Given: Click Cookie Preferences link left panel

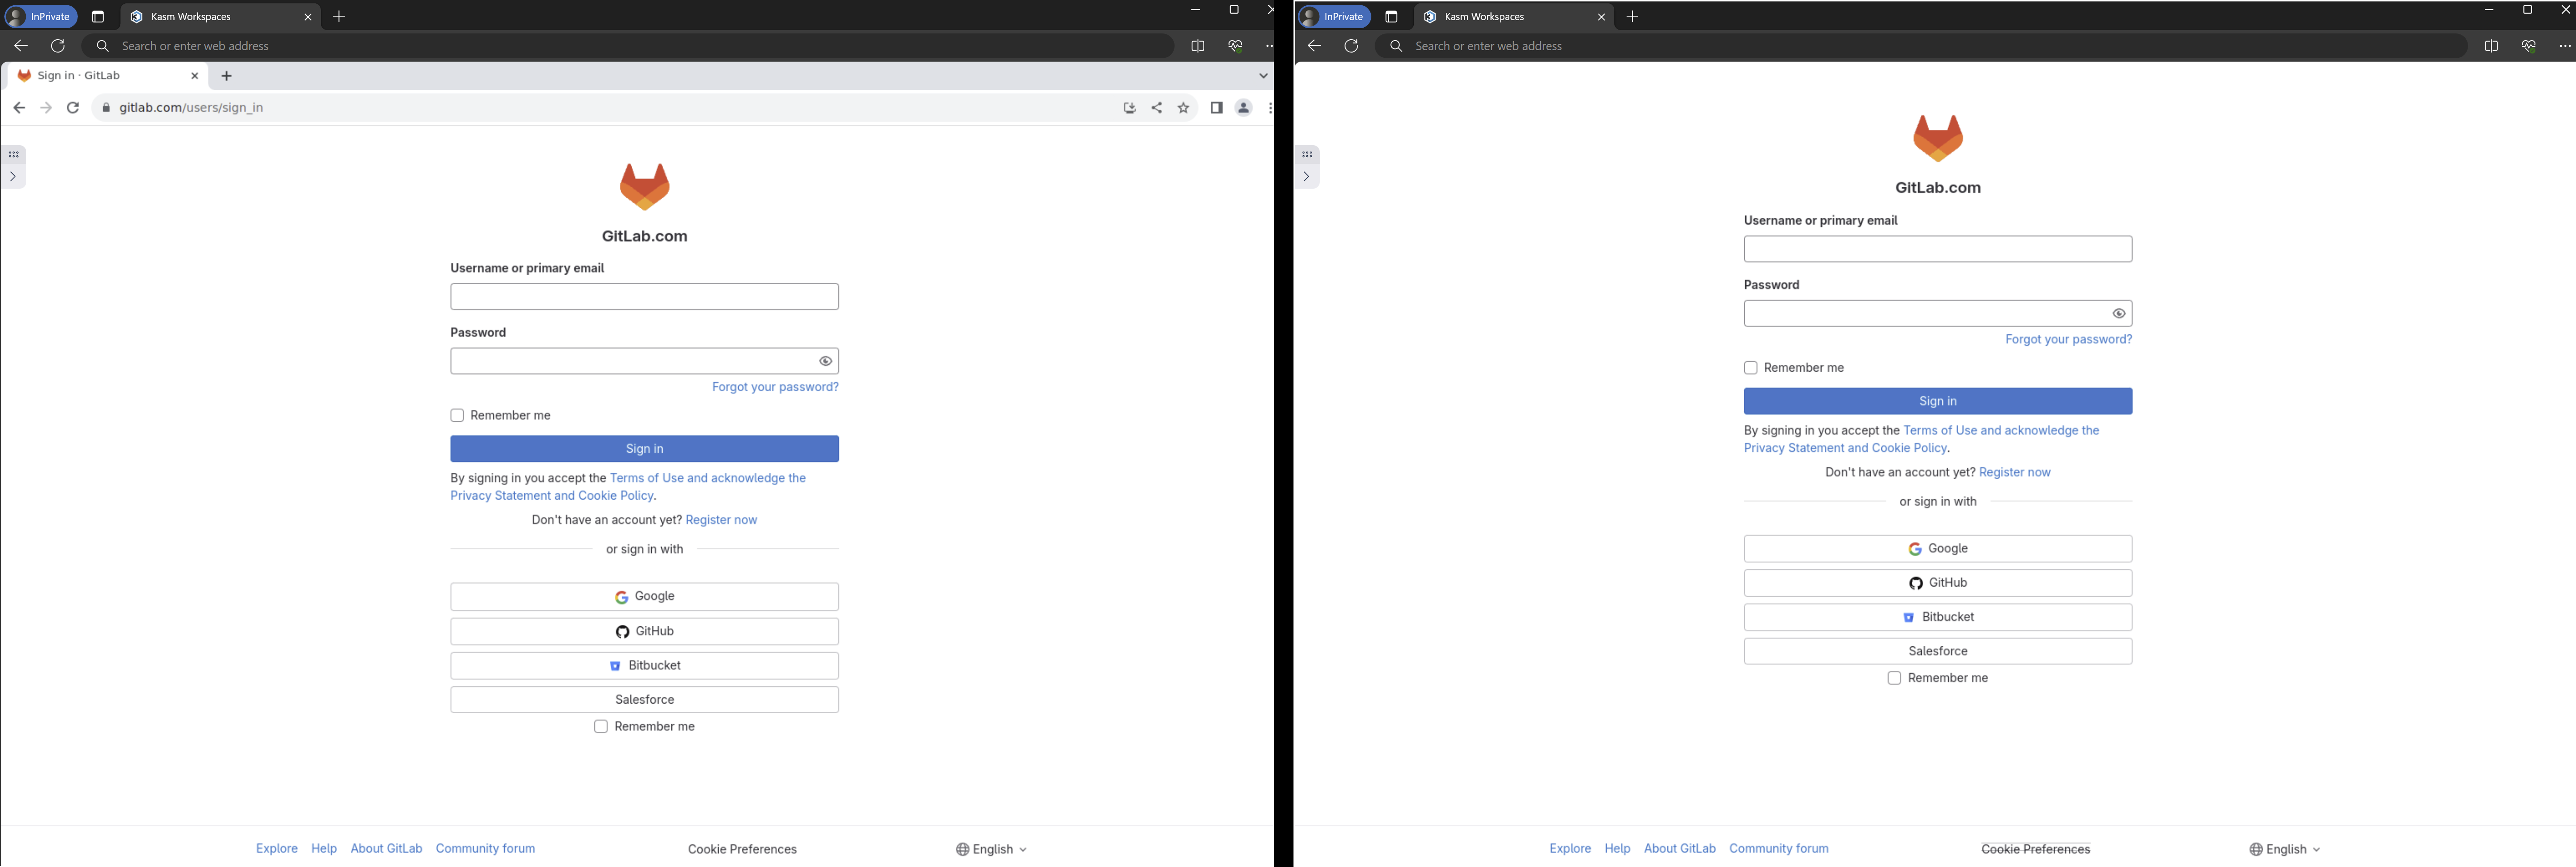Looking at the screenshot, I should pyautogui.click(x=741, y=849).
